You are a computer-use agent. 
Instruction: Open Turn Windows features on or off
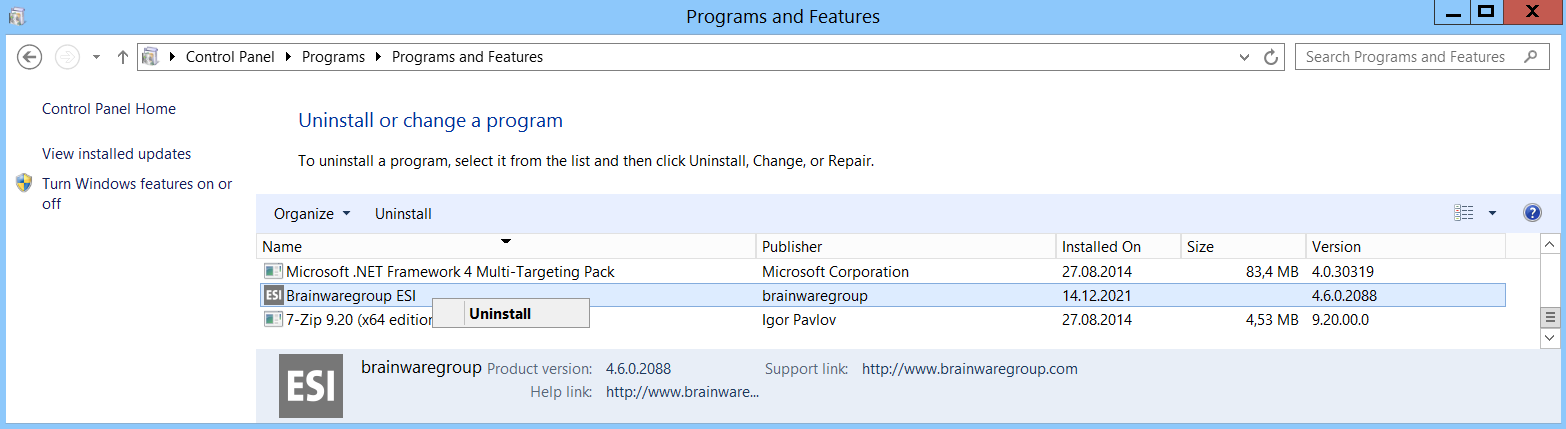point(137,194)
